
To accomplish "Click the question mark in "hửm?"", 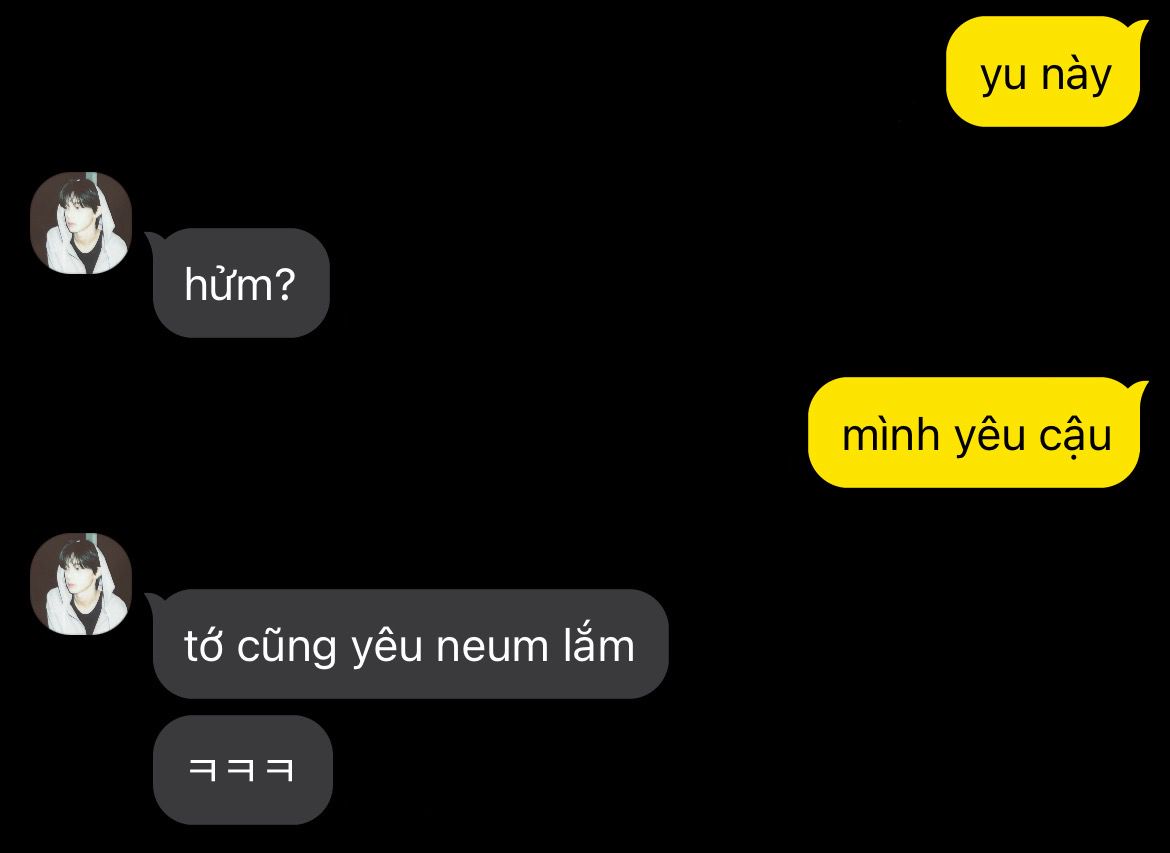I will point(285,284).
